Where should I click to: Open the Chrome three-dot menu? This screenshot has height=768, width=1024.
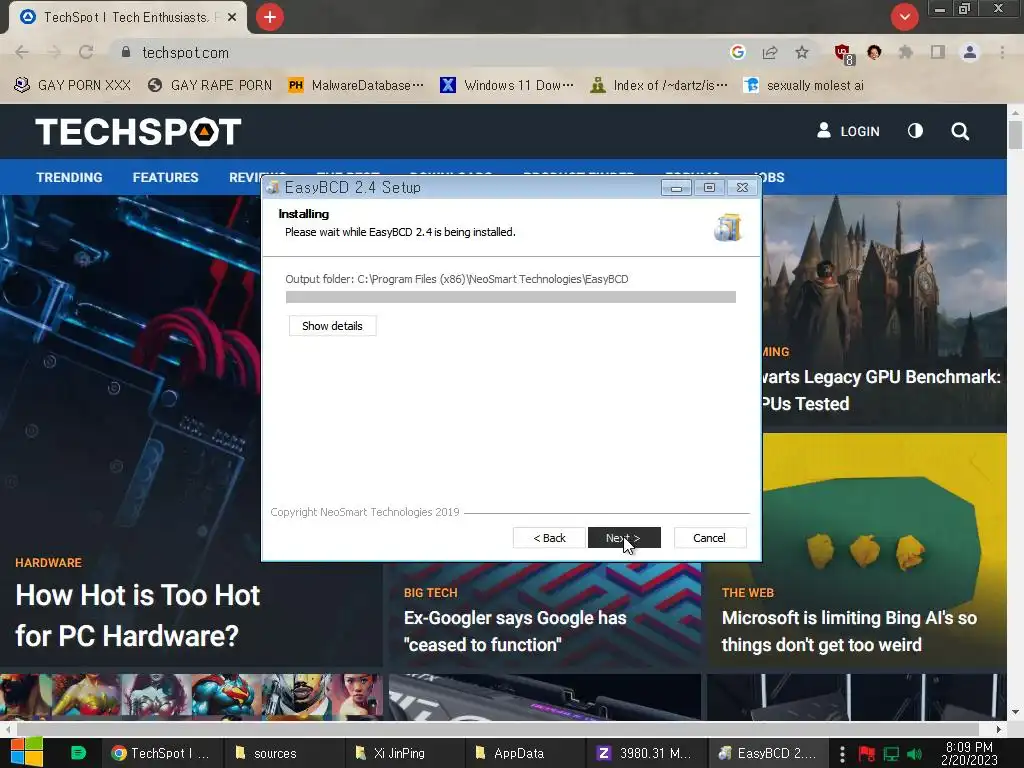pos(1002,52)
